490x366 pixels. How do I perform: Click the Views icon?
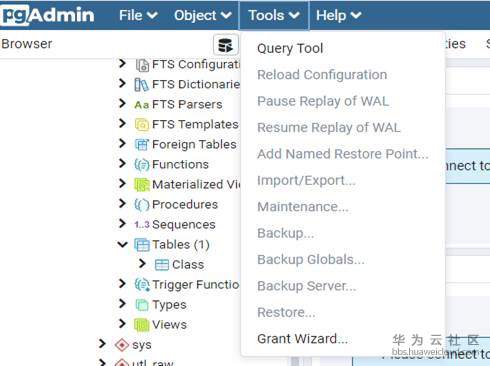pyautogui.click(x=142, y=325)
